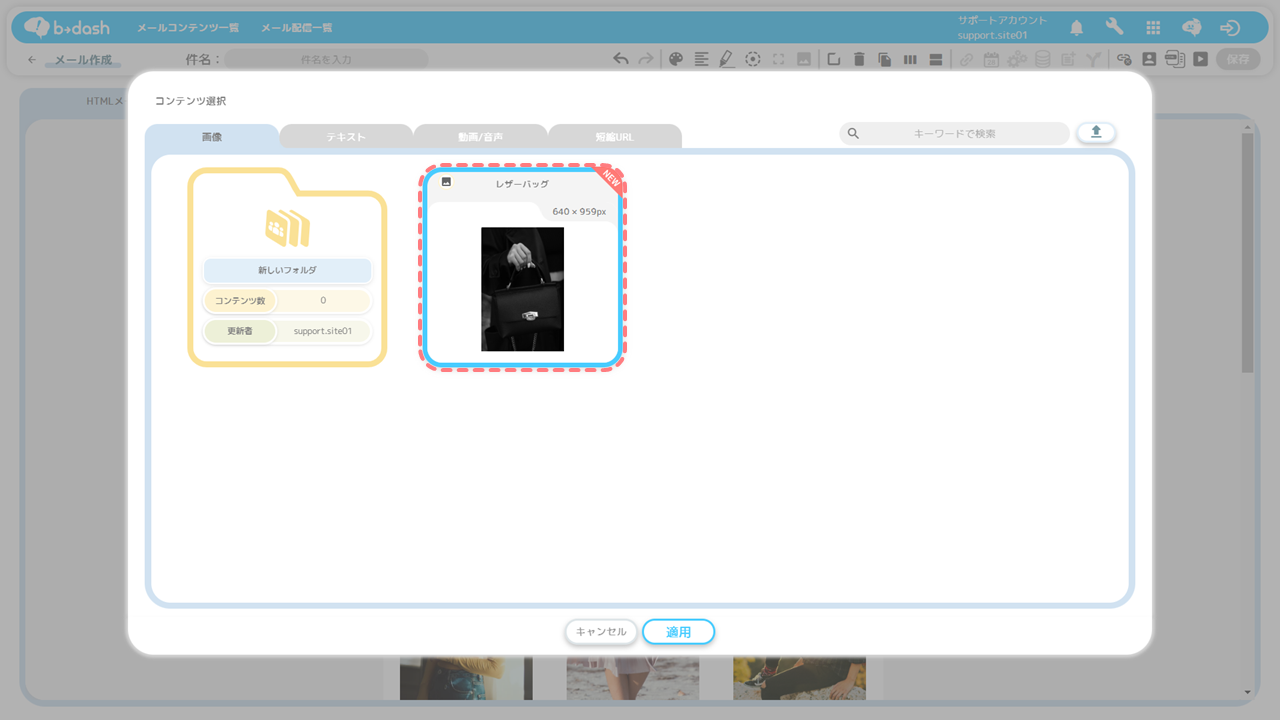
Task: Open the apps grid icon
Action: pos(1153,28)
